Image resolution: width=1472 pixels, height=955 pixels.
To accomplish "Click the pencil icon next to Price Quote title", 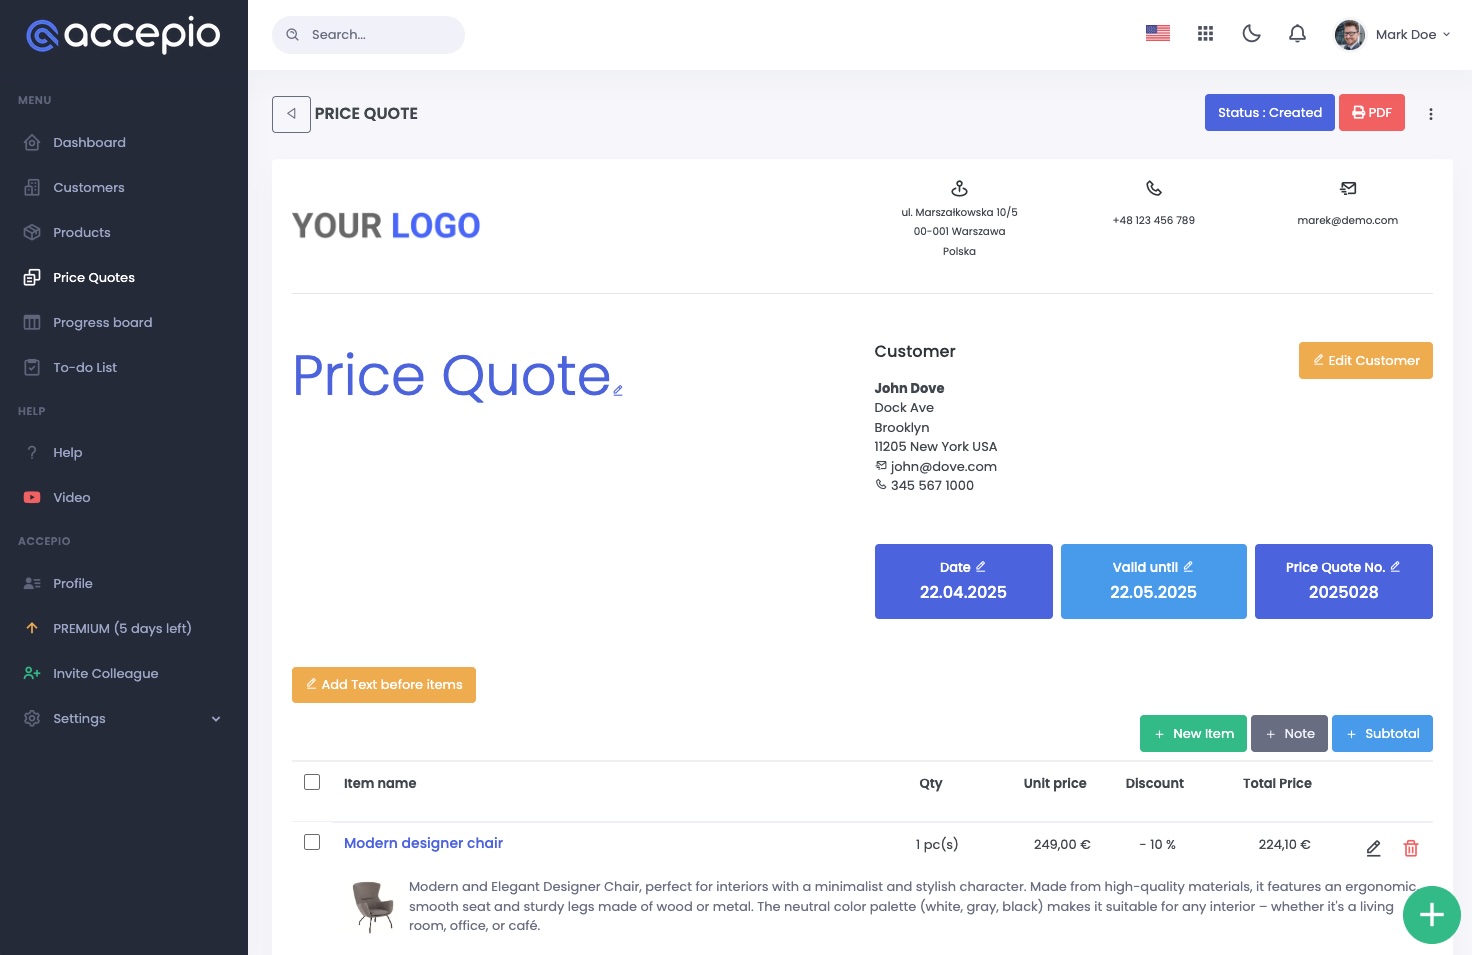I will click(618, 391).
